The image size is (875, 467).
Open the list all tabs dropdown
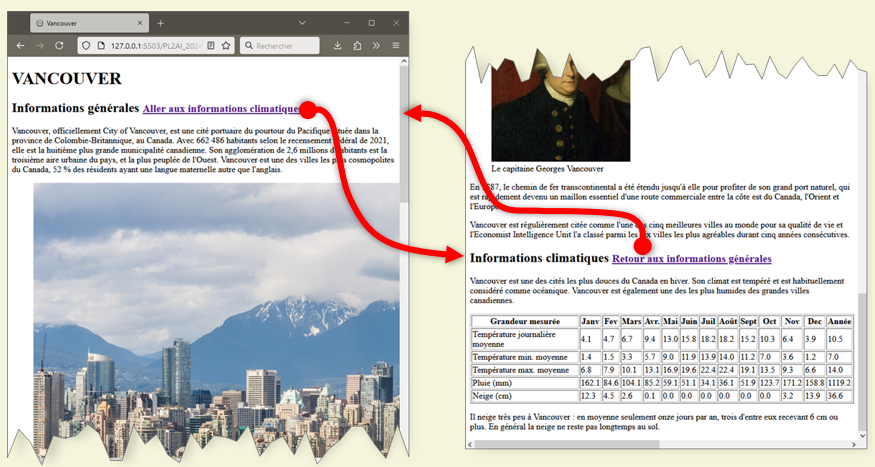click(302, 22)
